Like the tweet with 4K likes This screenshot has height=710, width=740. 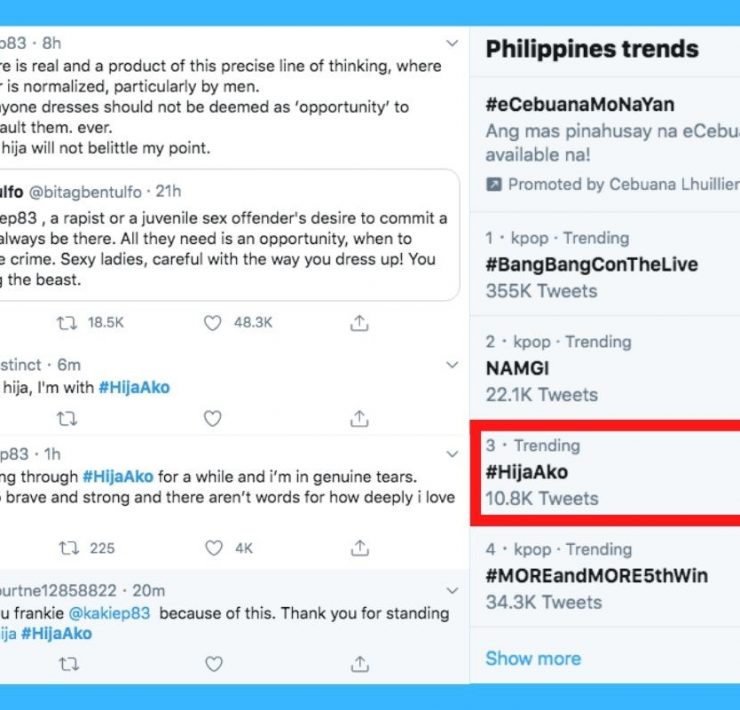coord(212,548)
